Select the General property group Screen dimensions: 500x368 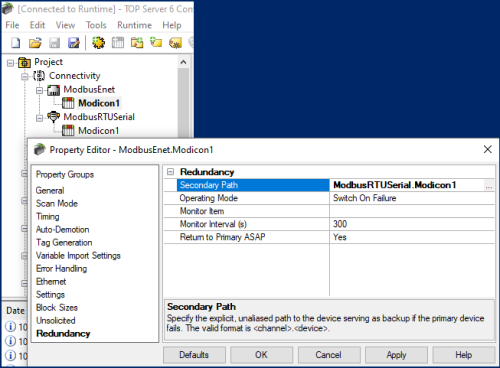(50, 191)
